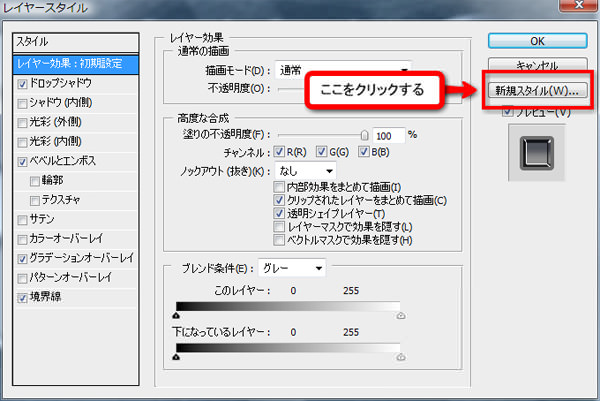Image resolution: width=600 pixels, height=401 pixels.
Task: Click the 塗りの不透明度 slider handle
Action: [x=365, y=135]
